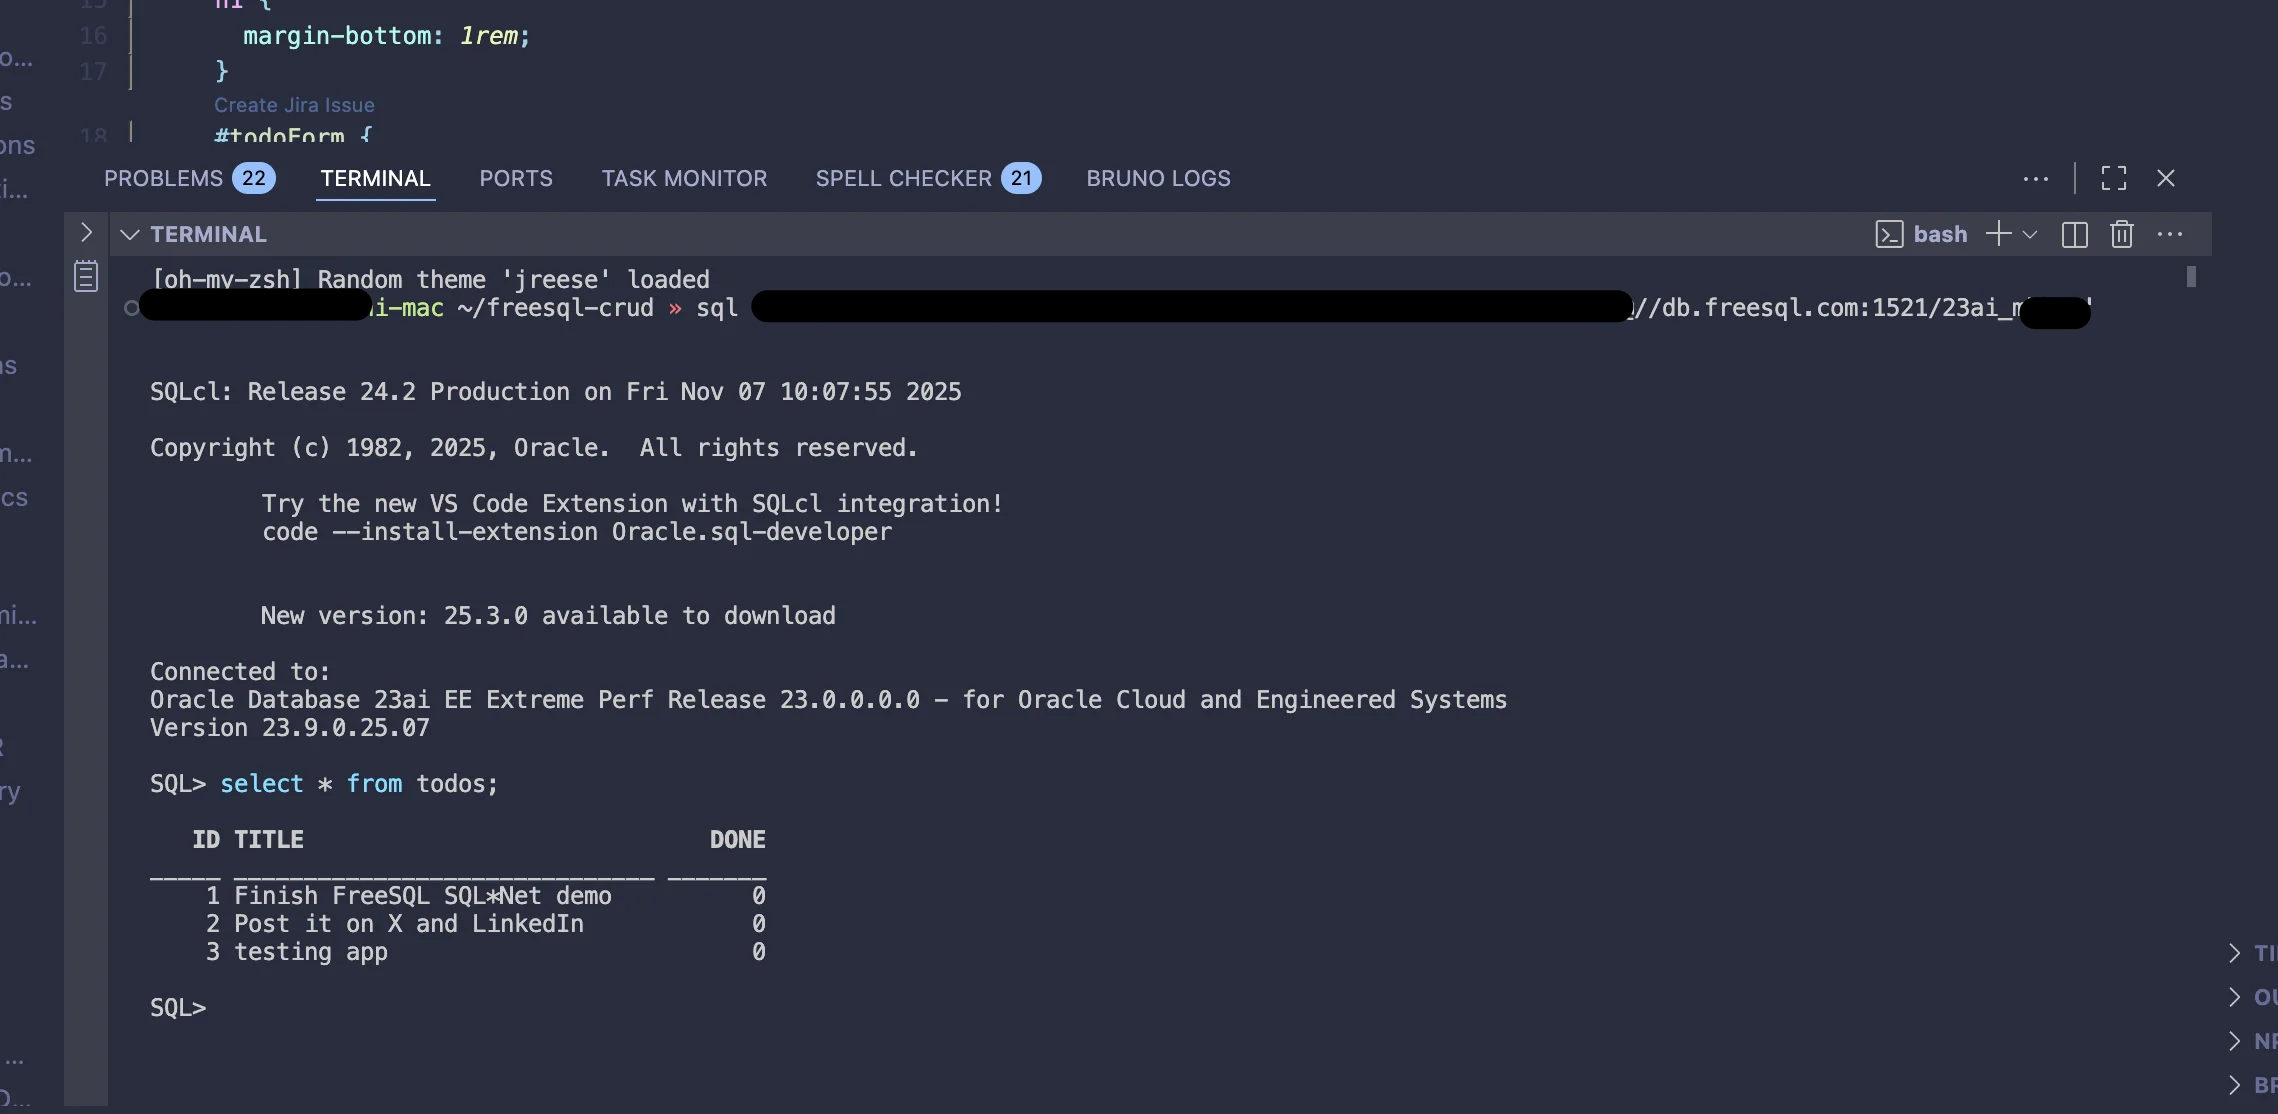
Task: Kill terminal with trash icon
Action: click(x=2122, y=235)
